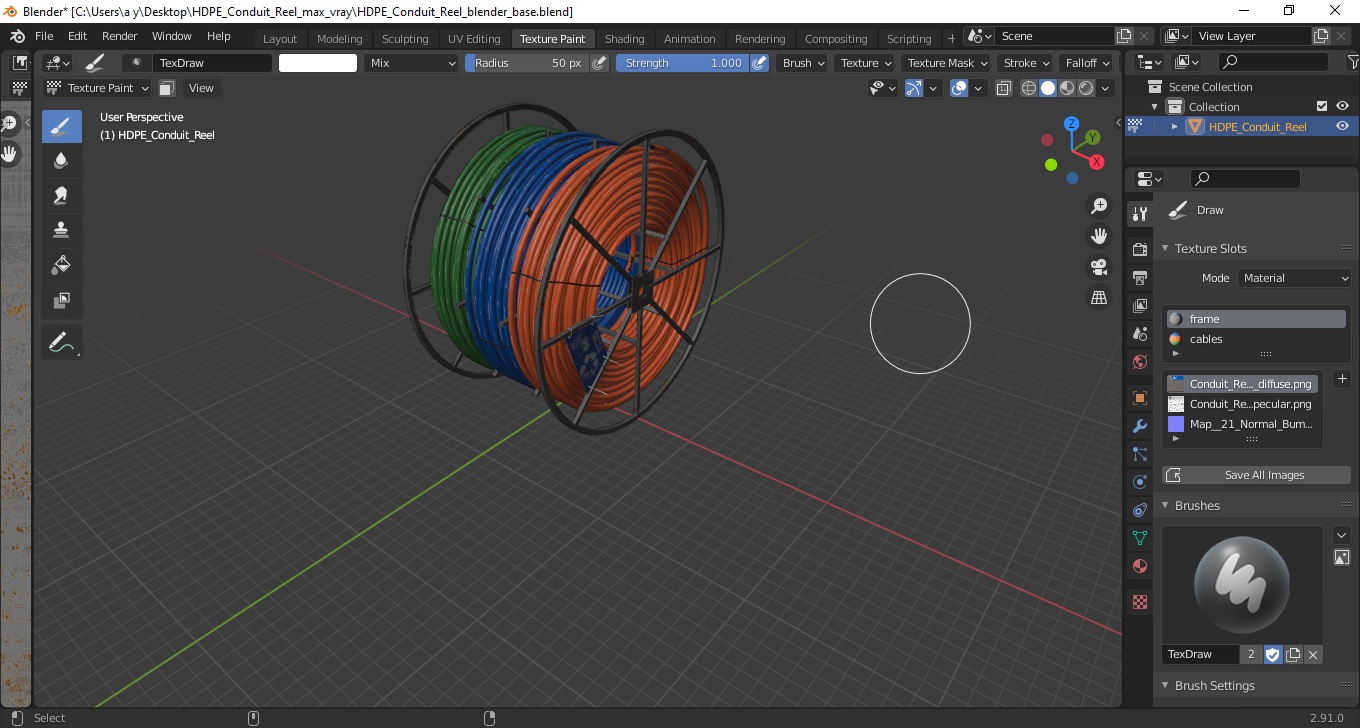Click the white brush color swatch
The width and height of the screenshot is (1360, 728).
(318, 63)
